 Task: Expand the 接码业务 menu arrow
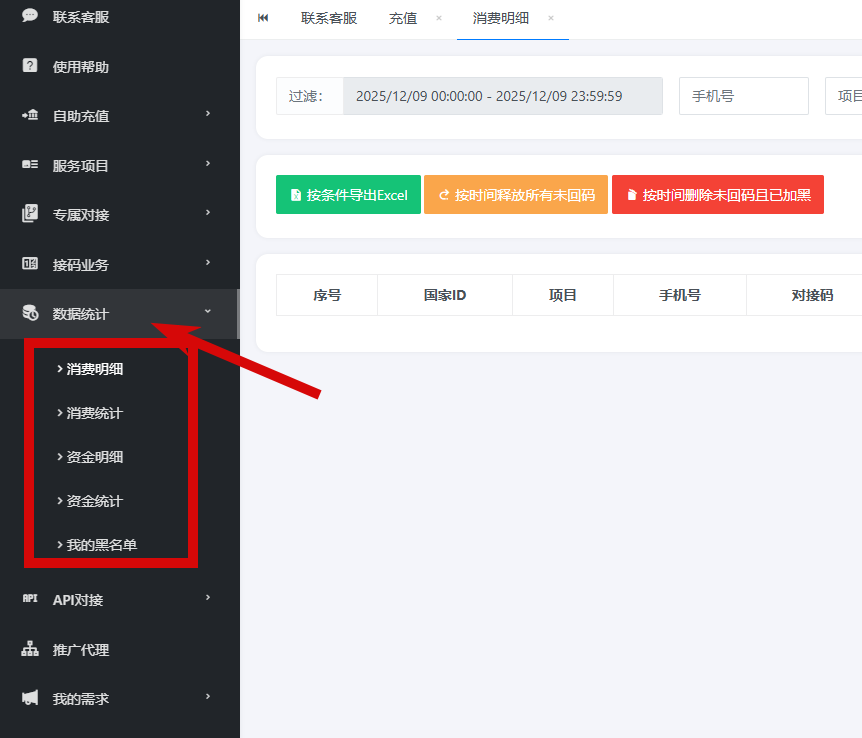208,262
